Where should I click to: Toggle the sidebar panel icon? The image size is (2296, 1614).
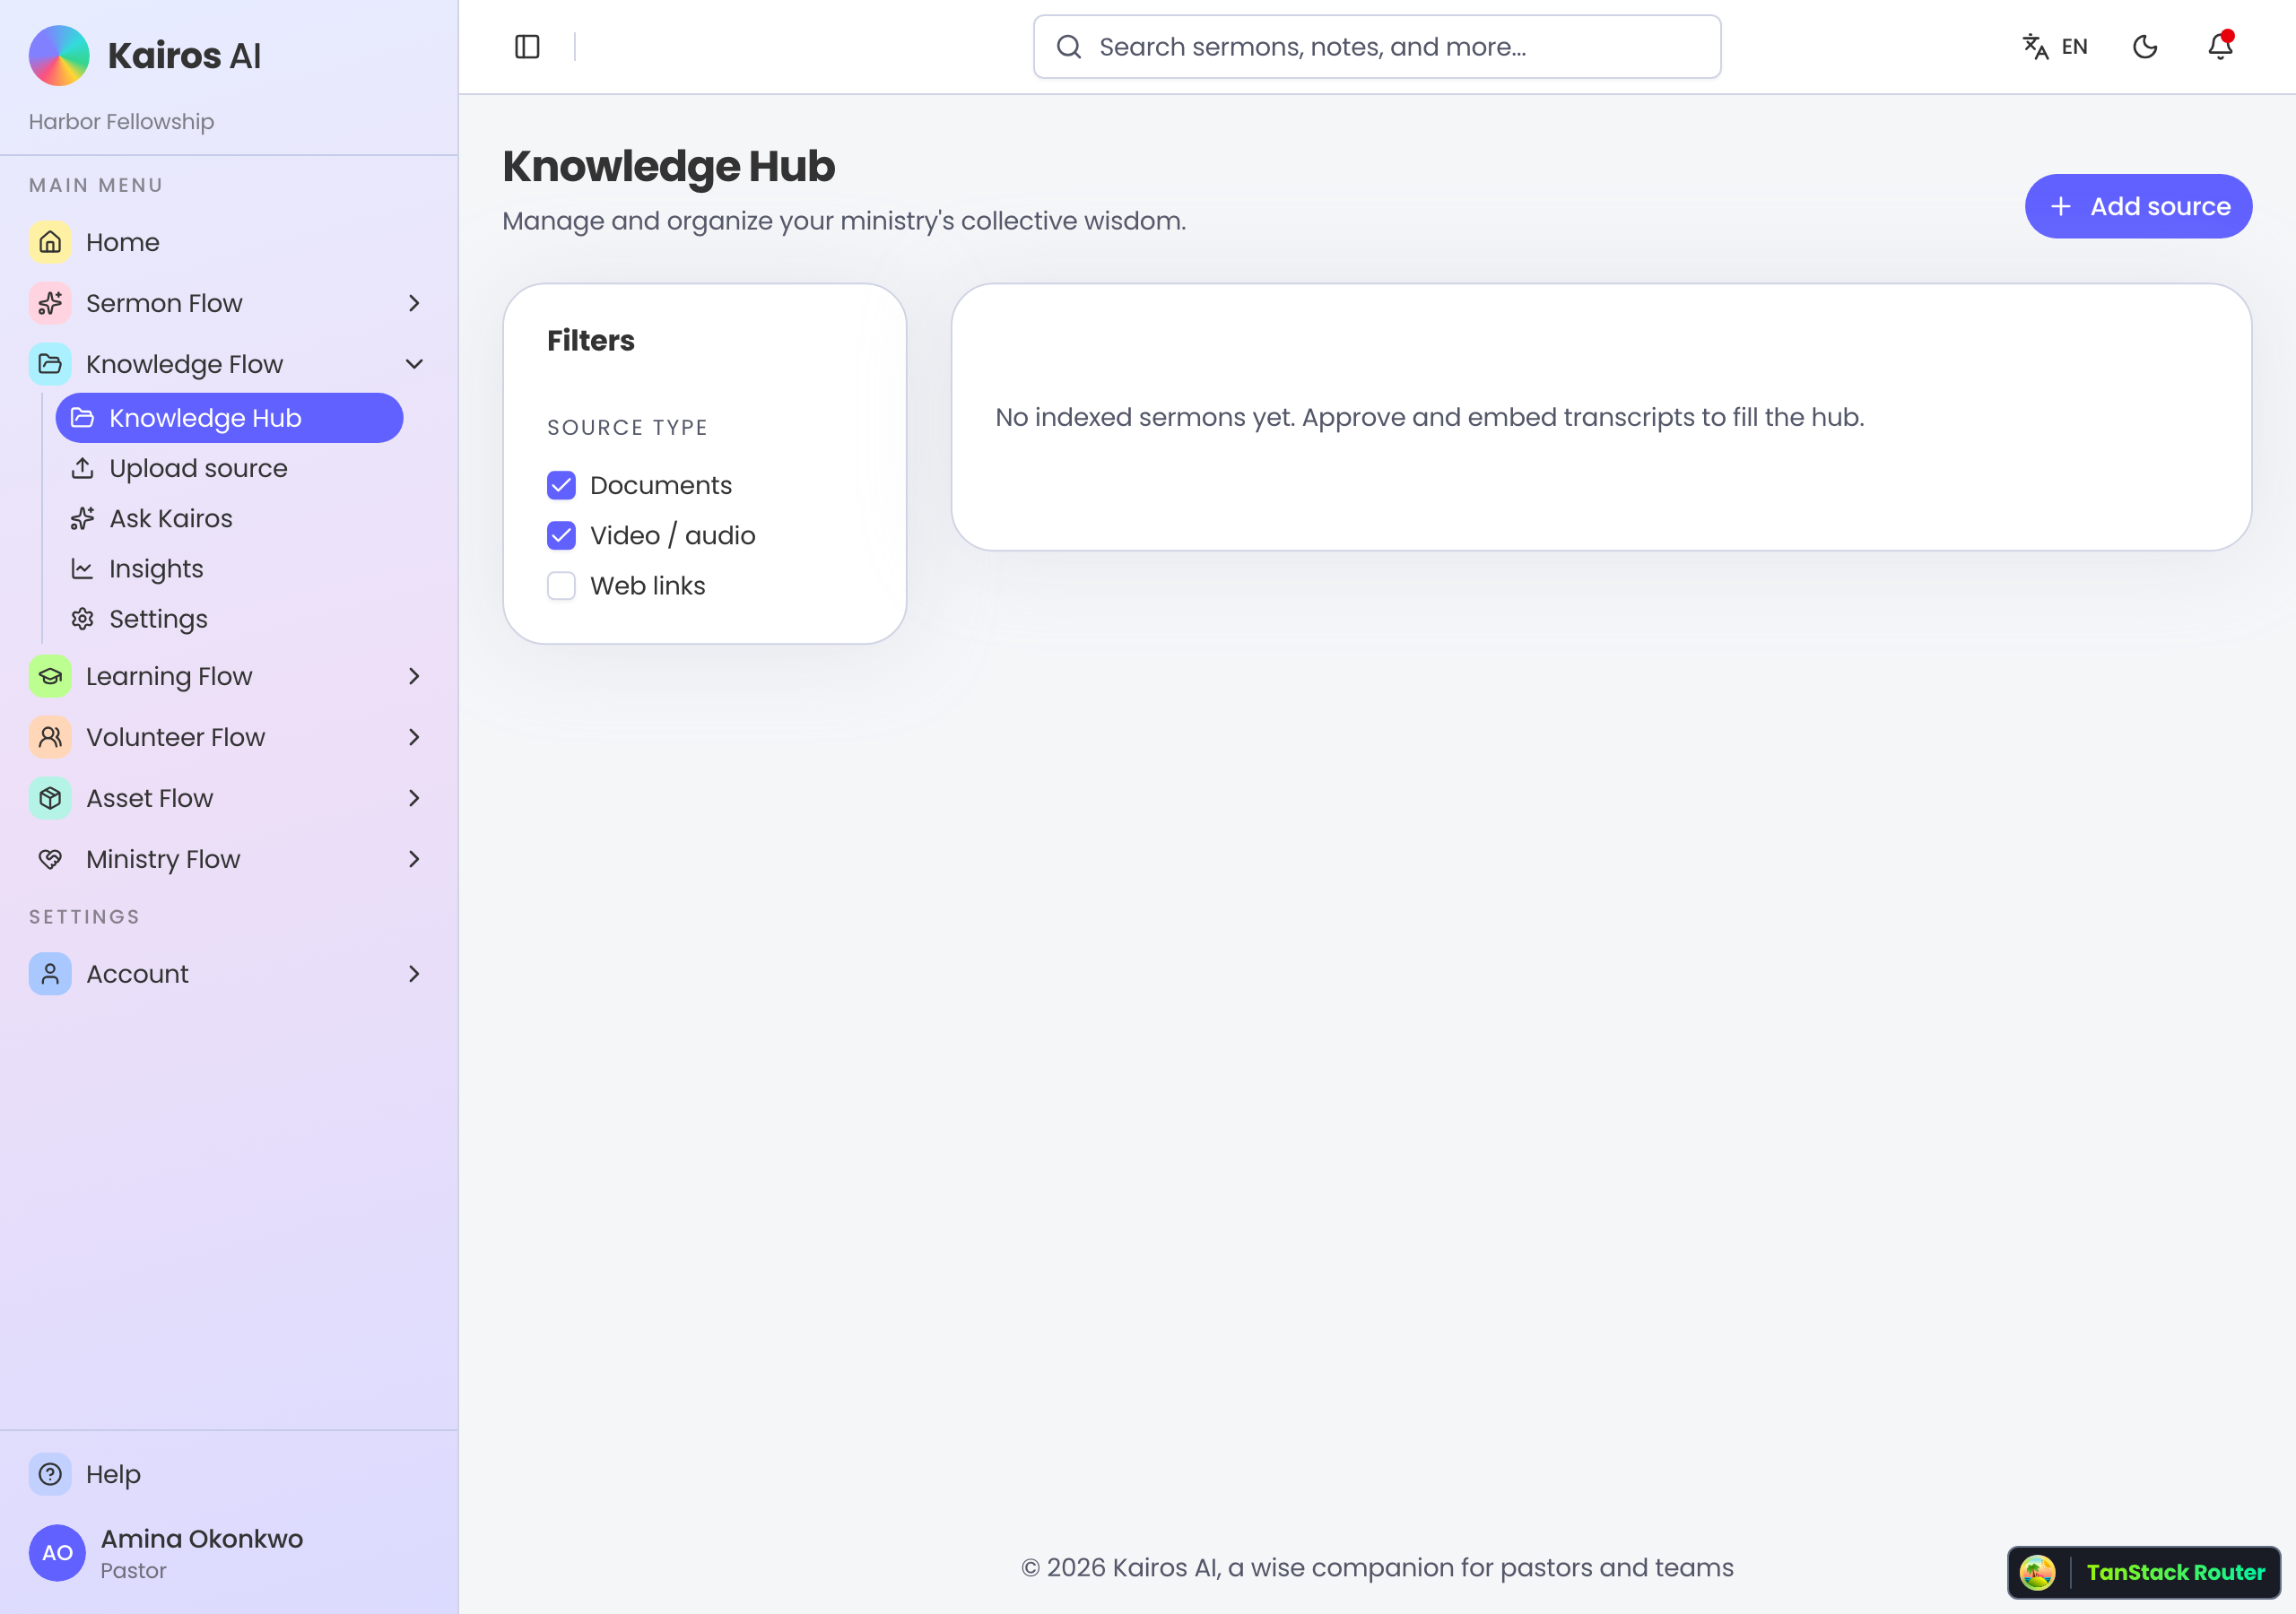tap(527, 47)
